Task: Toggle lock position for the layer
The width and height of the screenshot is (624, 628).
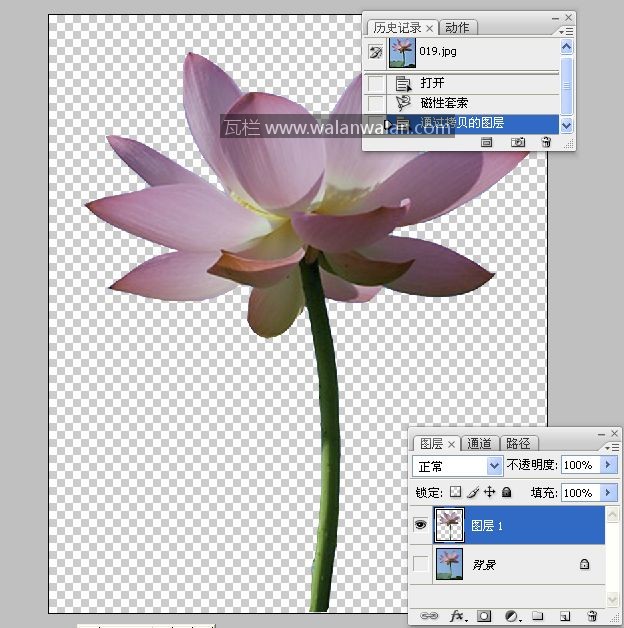Action: [x=490, y=493]
